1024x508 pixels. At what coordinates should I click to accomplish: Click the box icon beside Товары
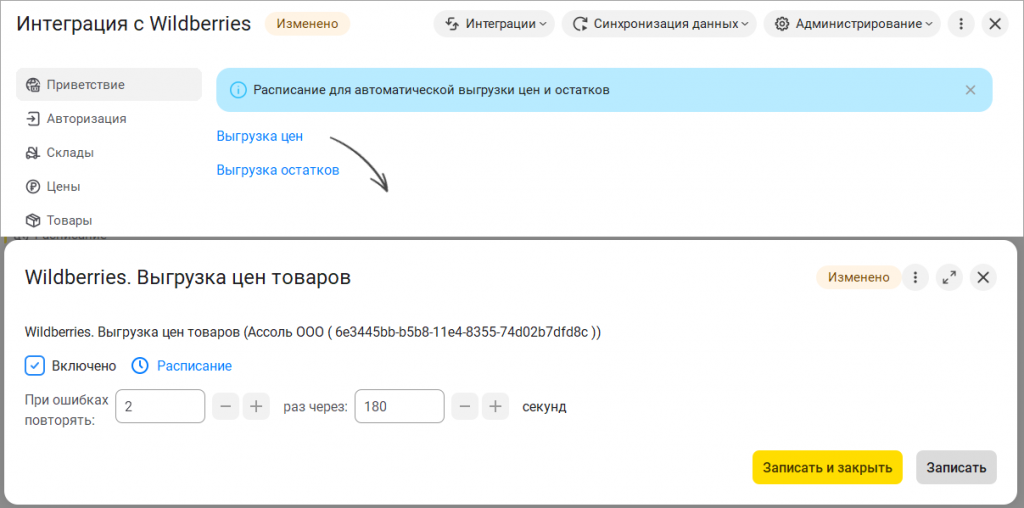click(x=33, y=220)
